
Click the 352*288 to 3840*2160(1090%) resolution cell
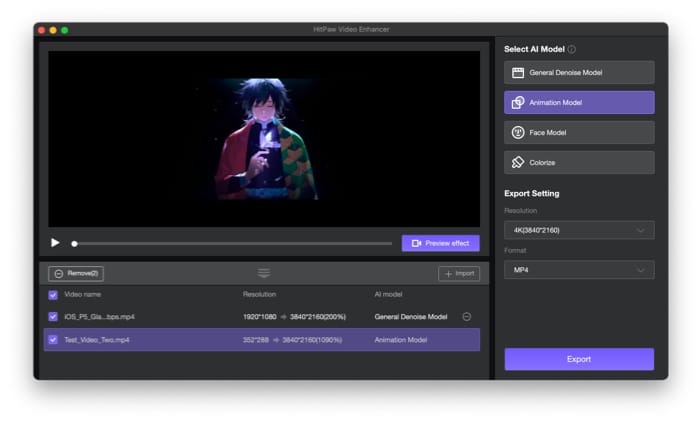(292, 340)
